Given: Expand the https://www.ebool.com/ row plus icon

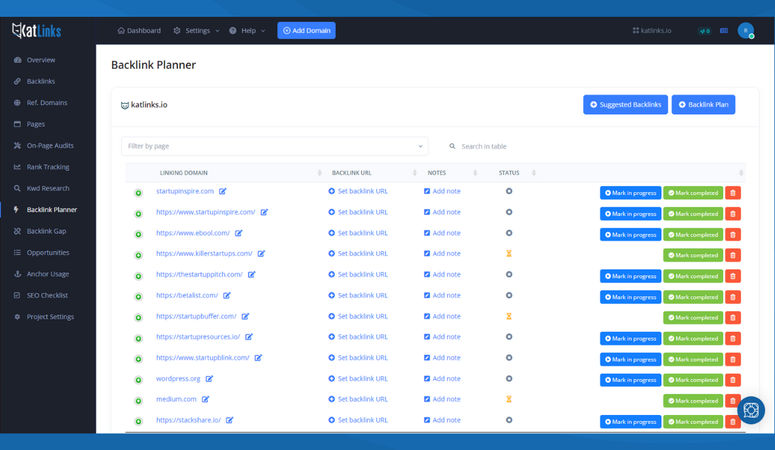Looking at the screenshot, I should tap(138, 234).
